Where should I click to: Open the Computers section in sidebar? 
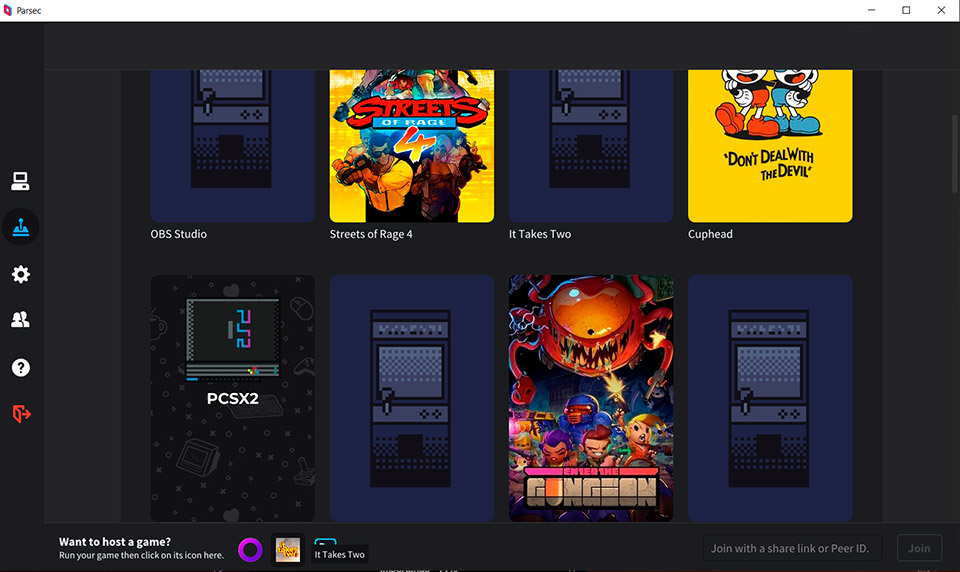pyautogui.click(x=20, y=181)
